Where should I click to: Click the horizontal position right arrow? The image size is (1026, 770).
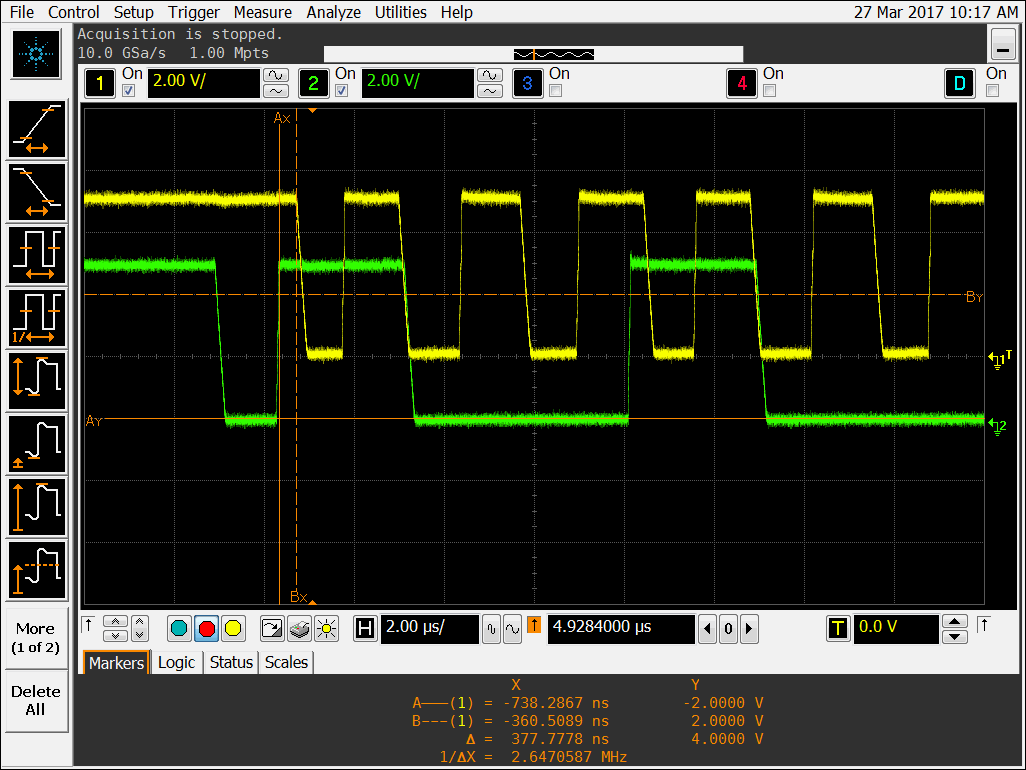[749, 629]
